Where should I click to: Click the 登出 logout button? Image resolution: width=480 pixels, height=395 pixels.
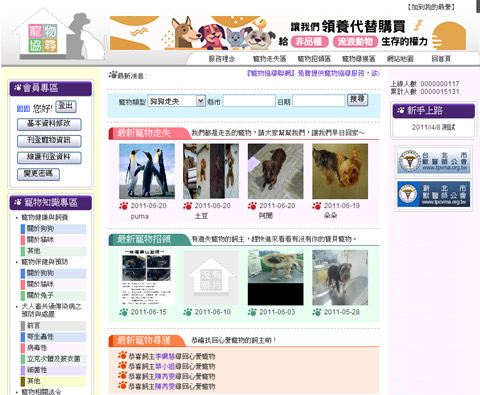click(x=66, y=106)
